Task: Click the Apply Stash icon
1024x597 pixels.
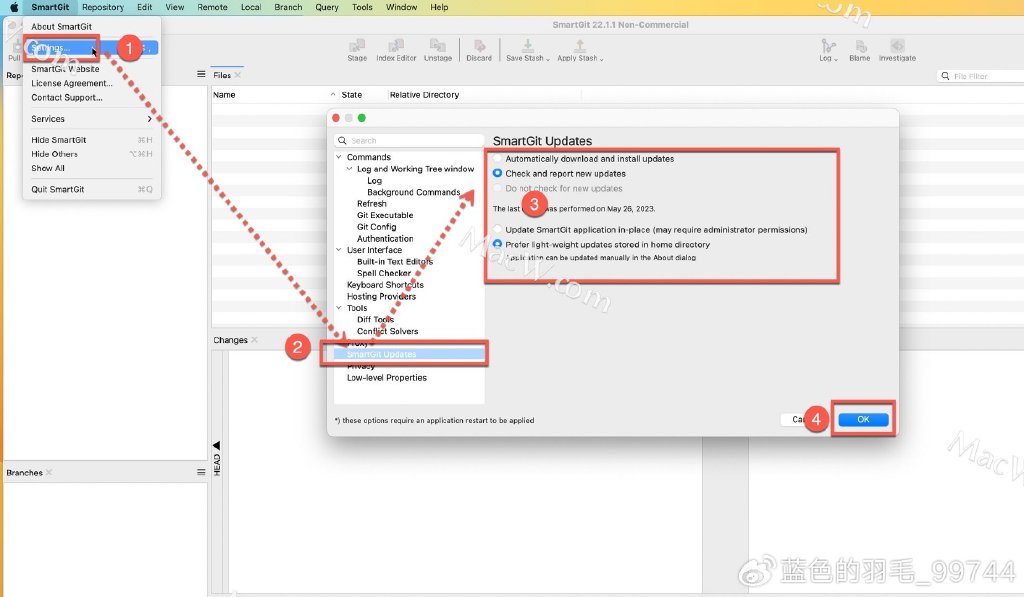Action: coord(579,46)
